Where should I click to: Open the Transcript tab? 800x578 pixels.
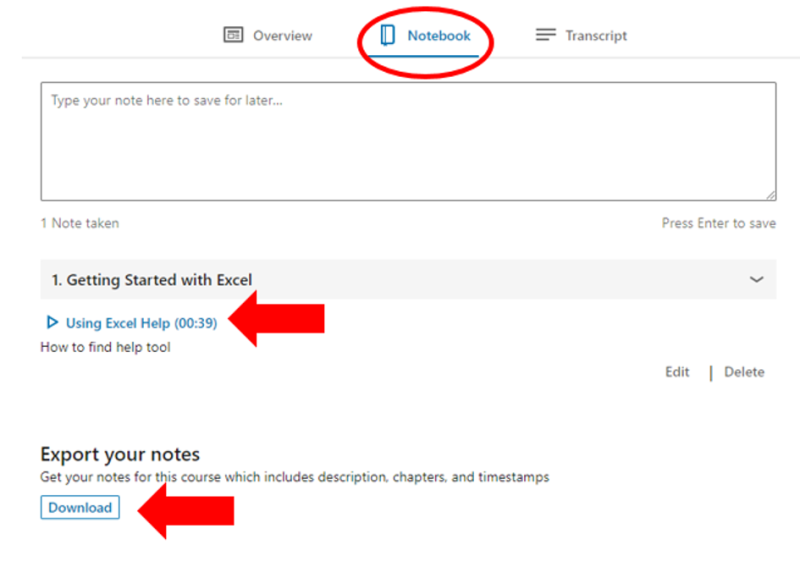pyautogui.click(x=596, y=35)
